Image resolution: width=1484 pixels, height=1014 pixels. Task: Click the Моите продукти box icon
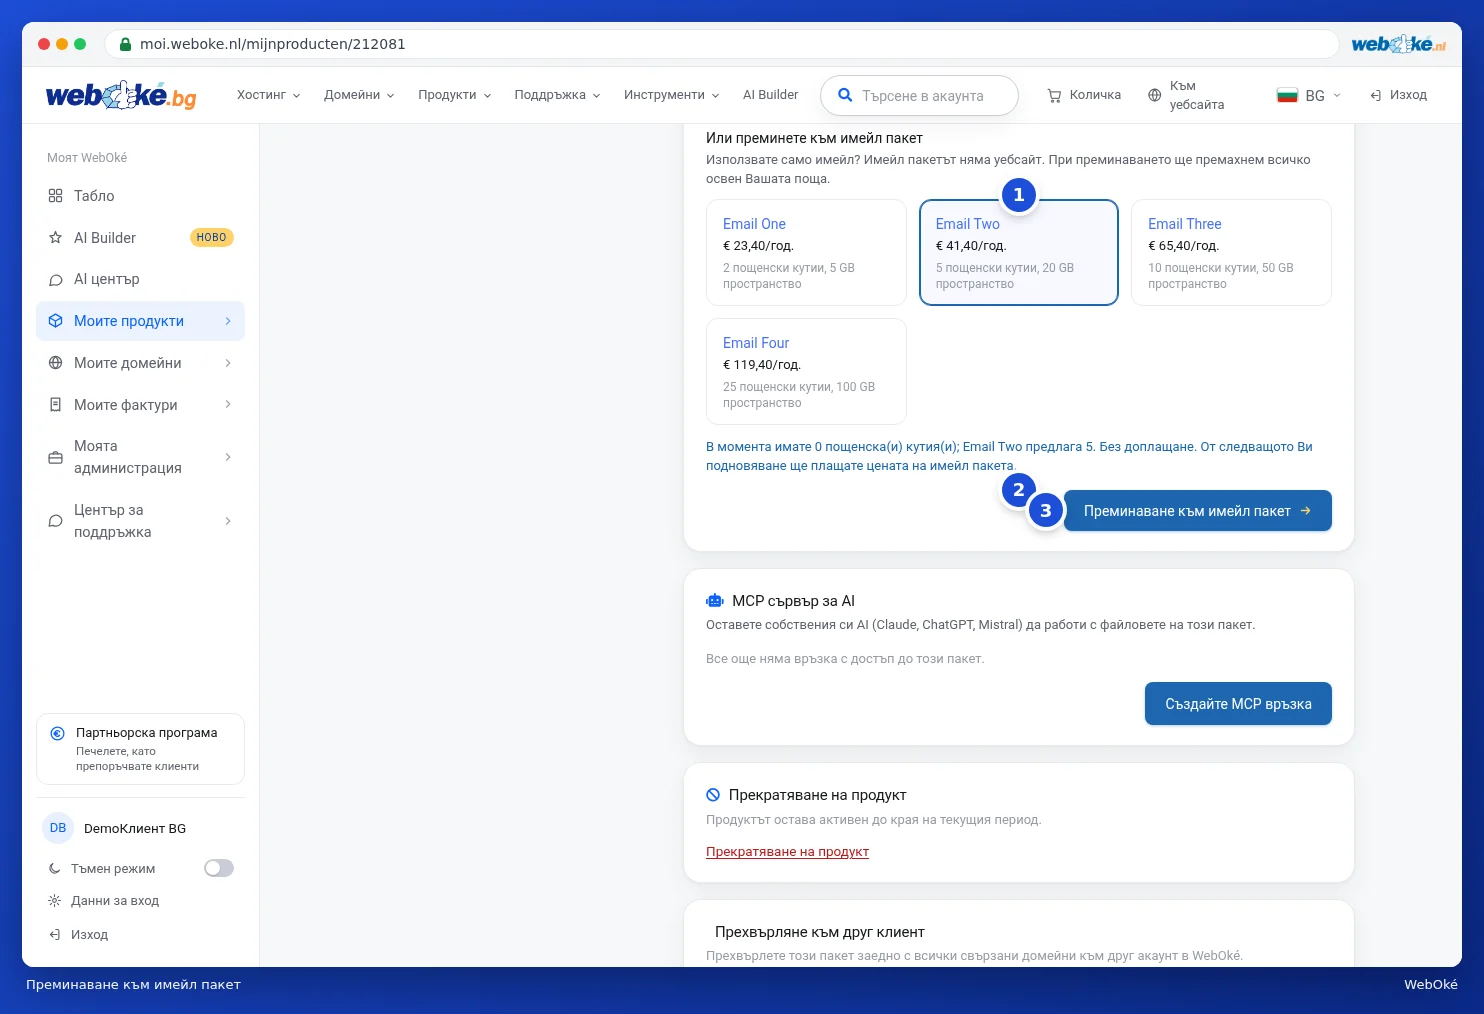point(55,321)
